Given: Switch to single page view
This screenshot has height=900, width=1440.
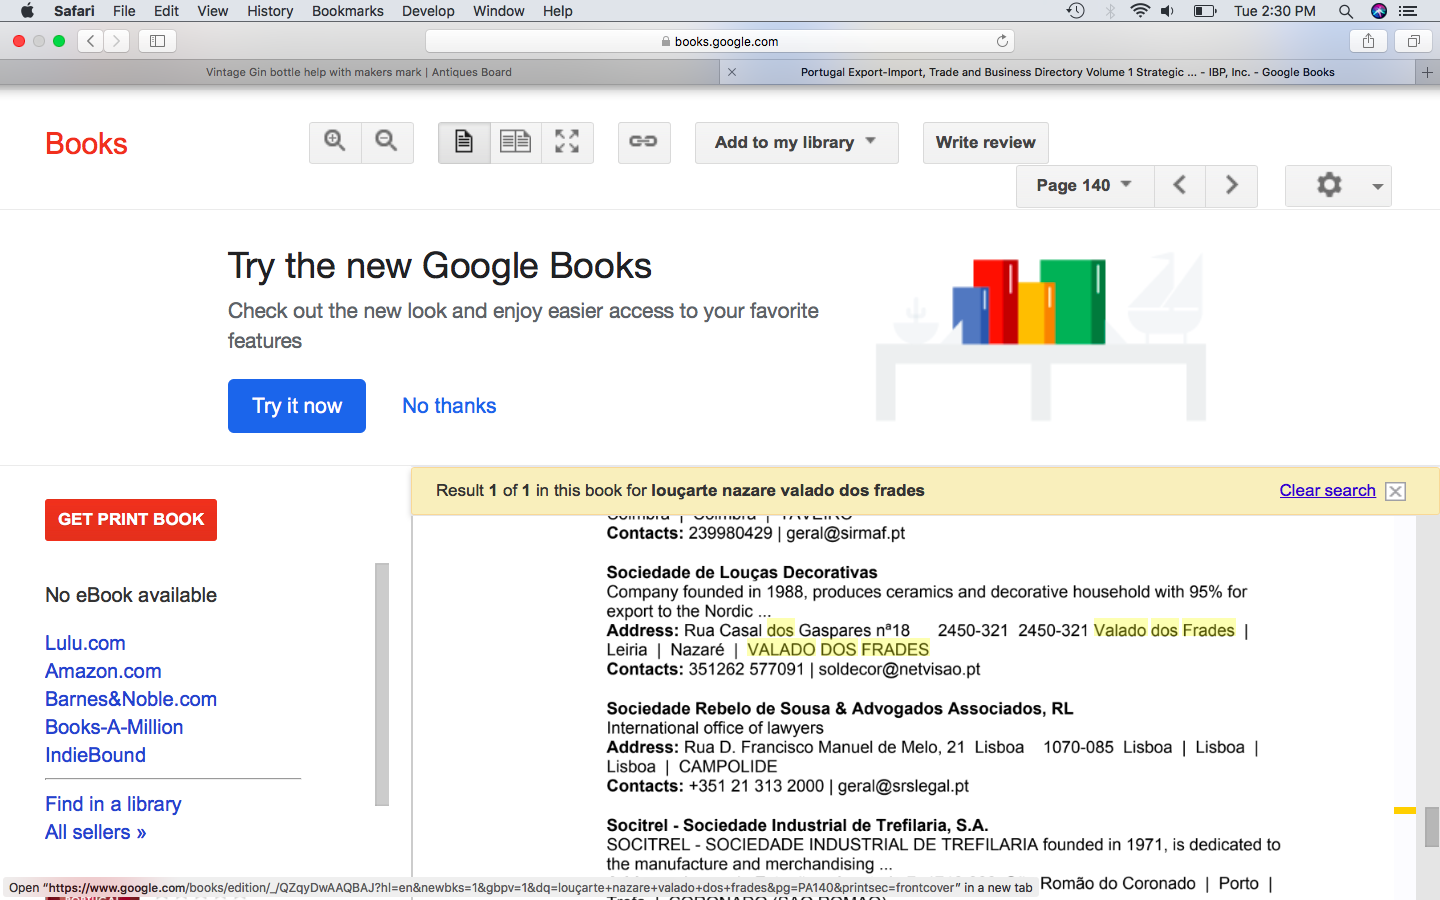Looking at the screenshot, I should [464, 142].
